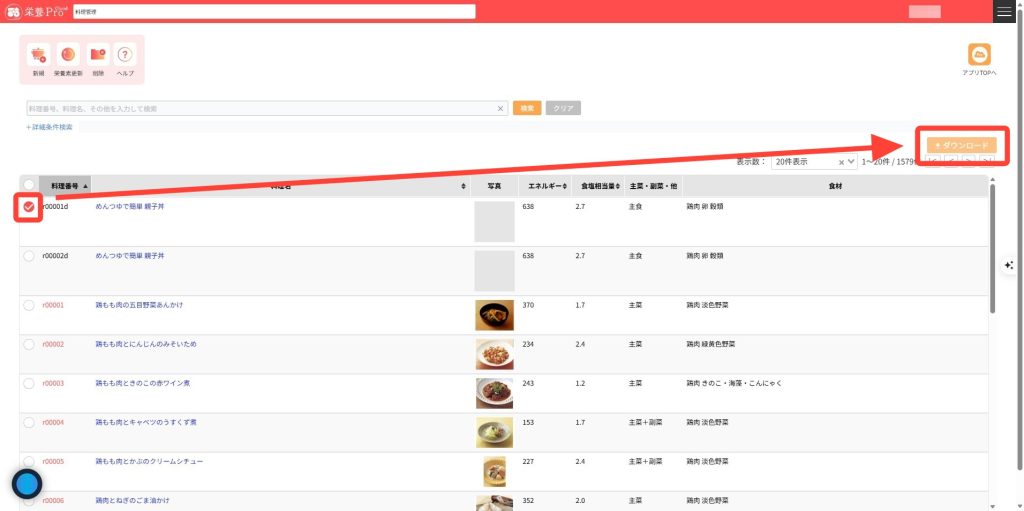1024x511 pixels.
Task: Open the 20件表示 display count dropdown
Action: click(x=813, y=161)
